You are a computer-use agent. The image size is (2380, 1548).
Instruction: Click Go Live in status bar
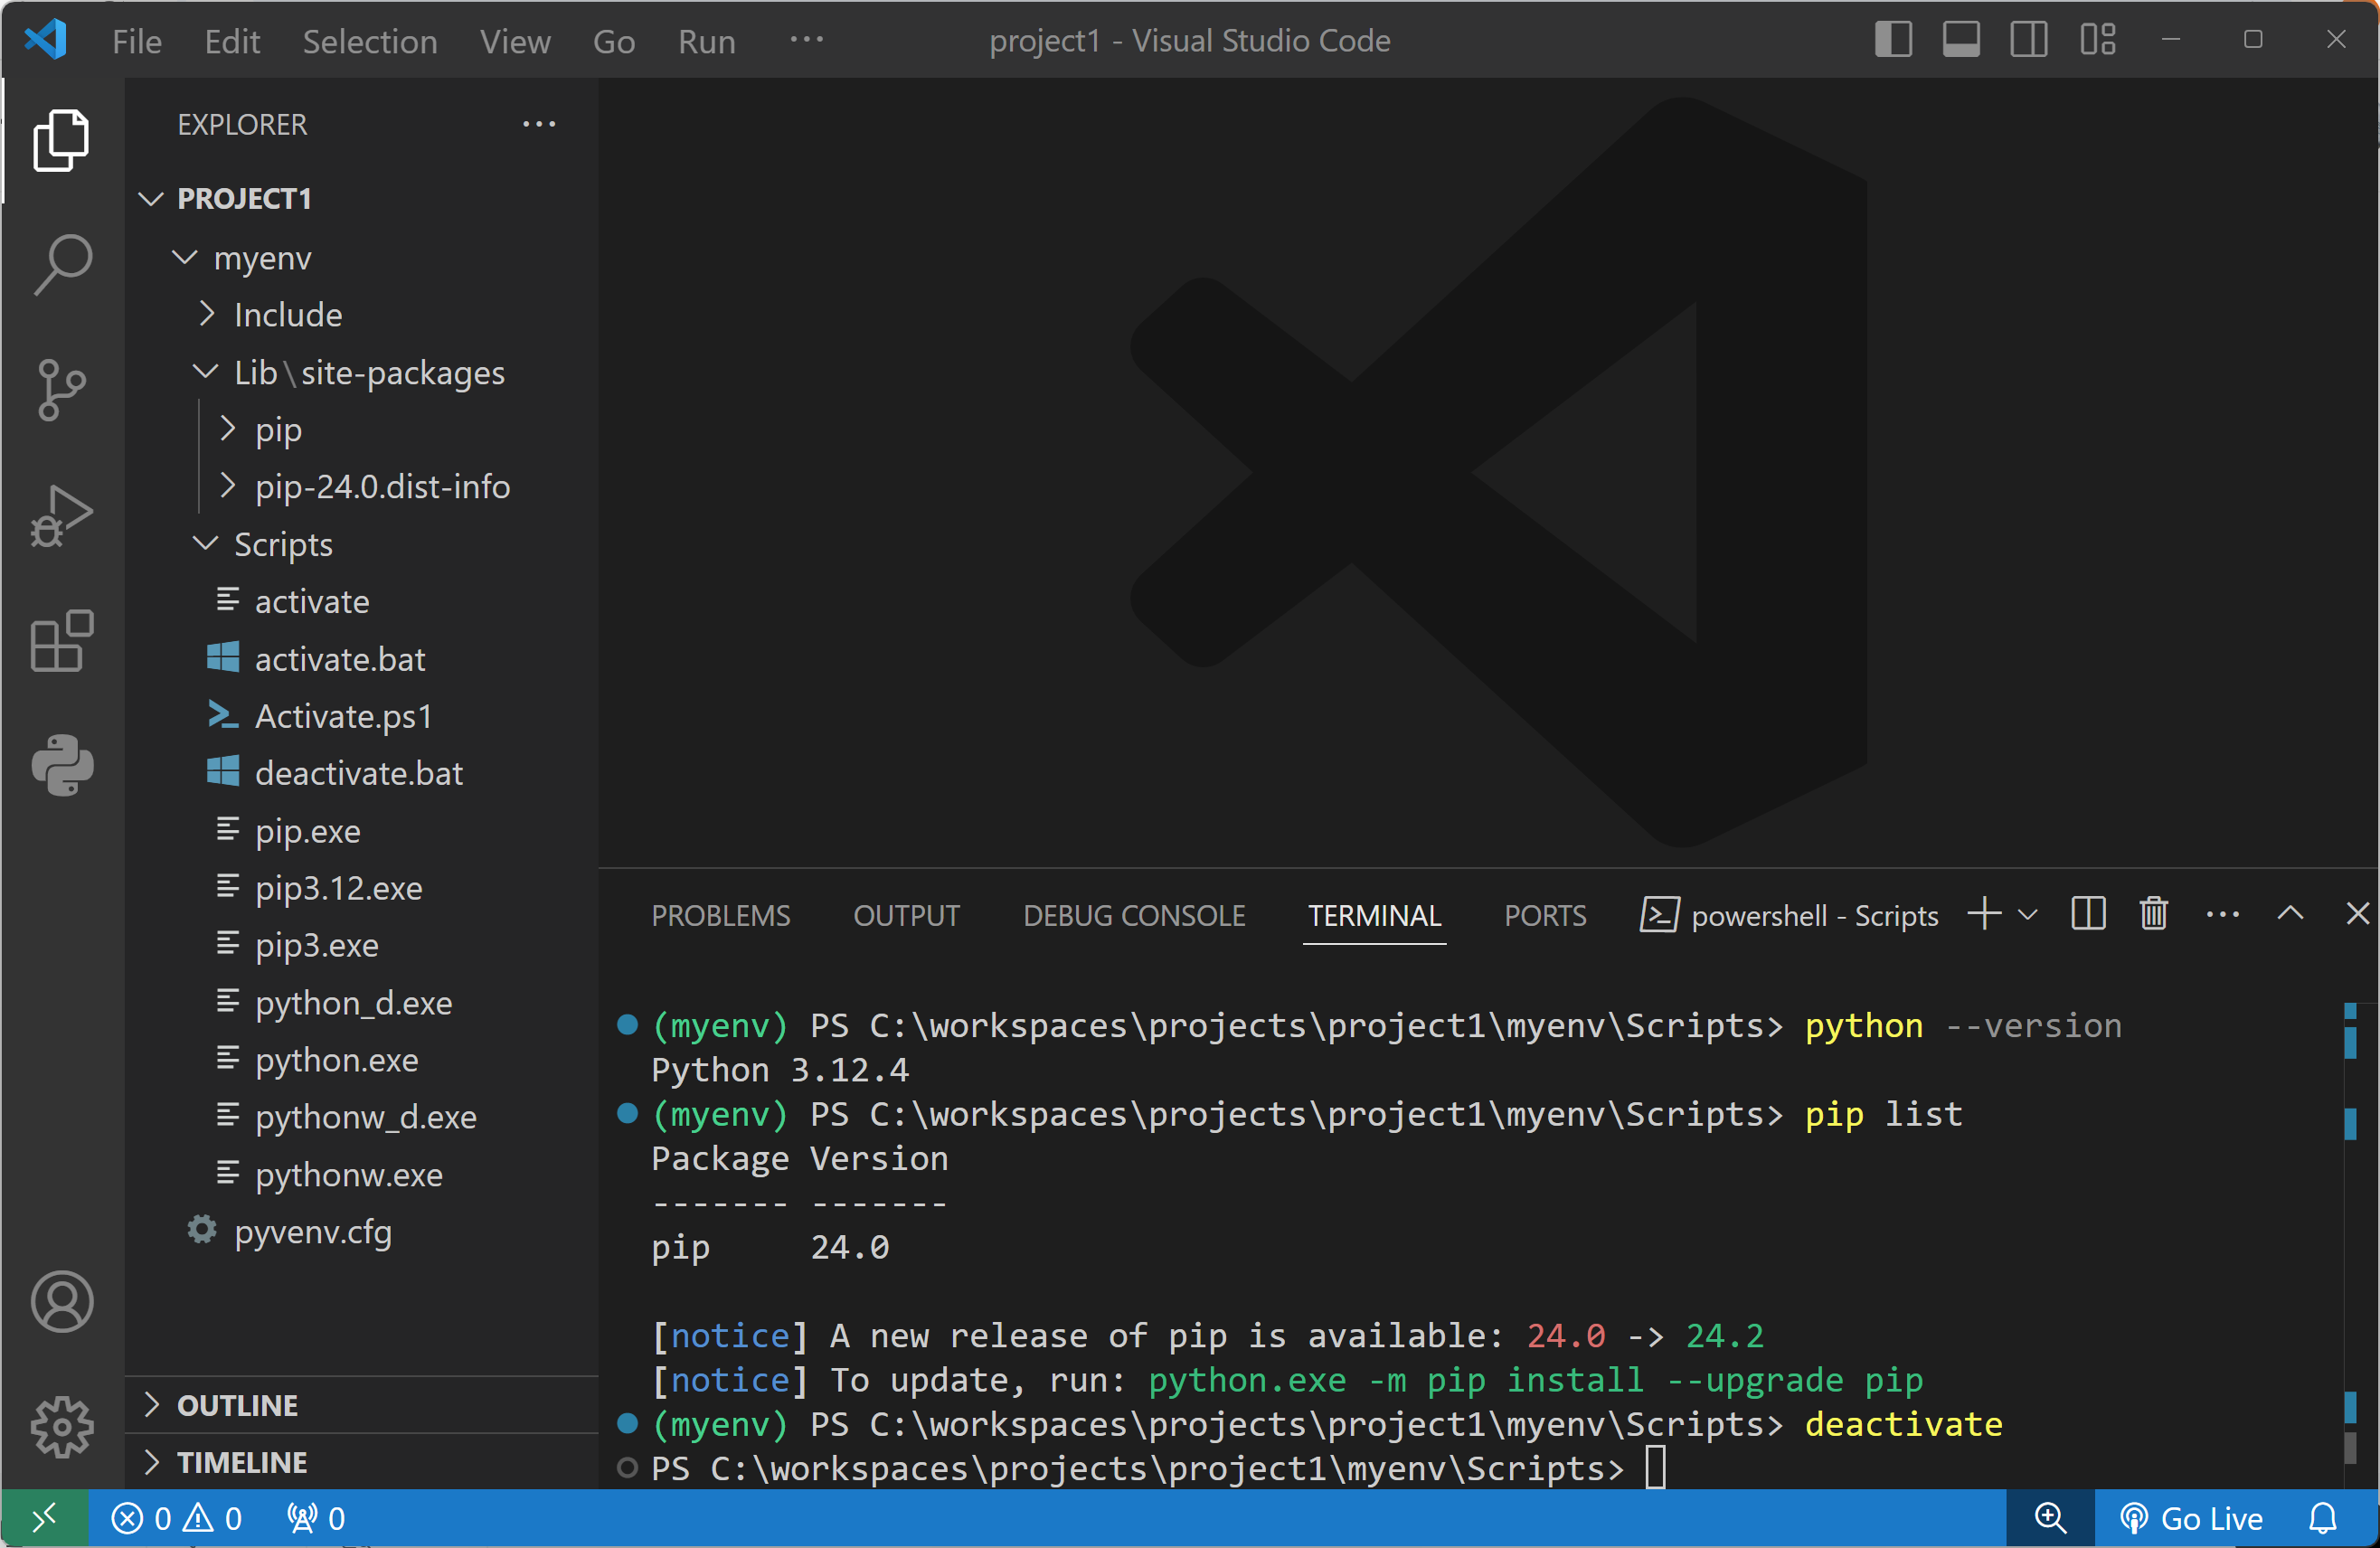pos(2192,1518)
